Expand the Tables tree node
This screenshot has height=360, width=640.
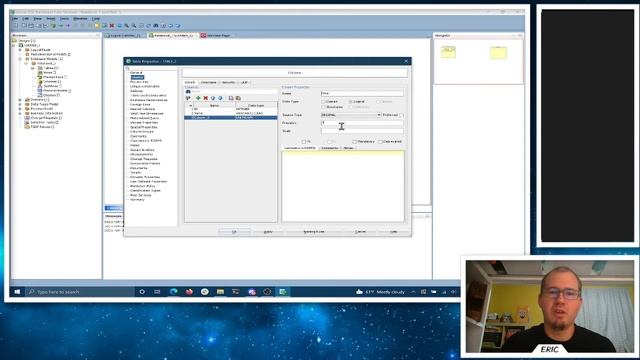(x=33, y=68)
